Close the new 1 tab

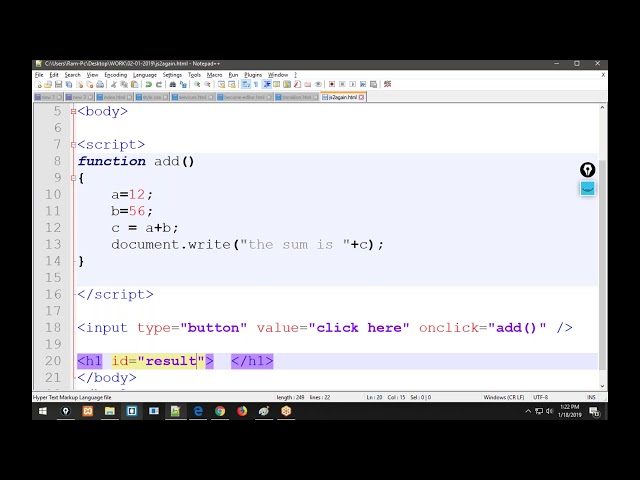pyautogui.click(x=59, y=97)
